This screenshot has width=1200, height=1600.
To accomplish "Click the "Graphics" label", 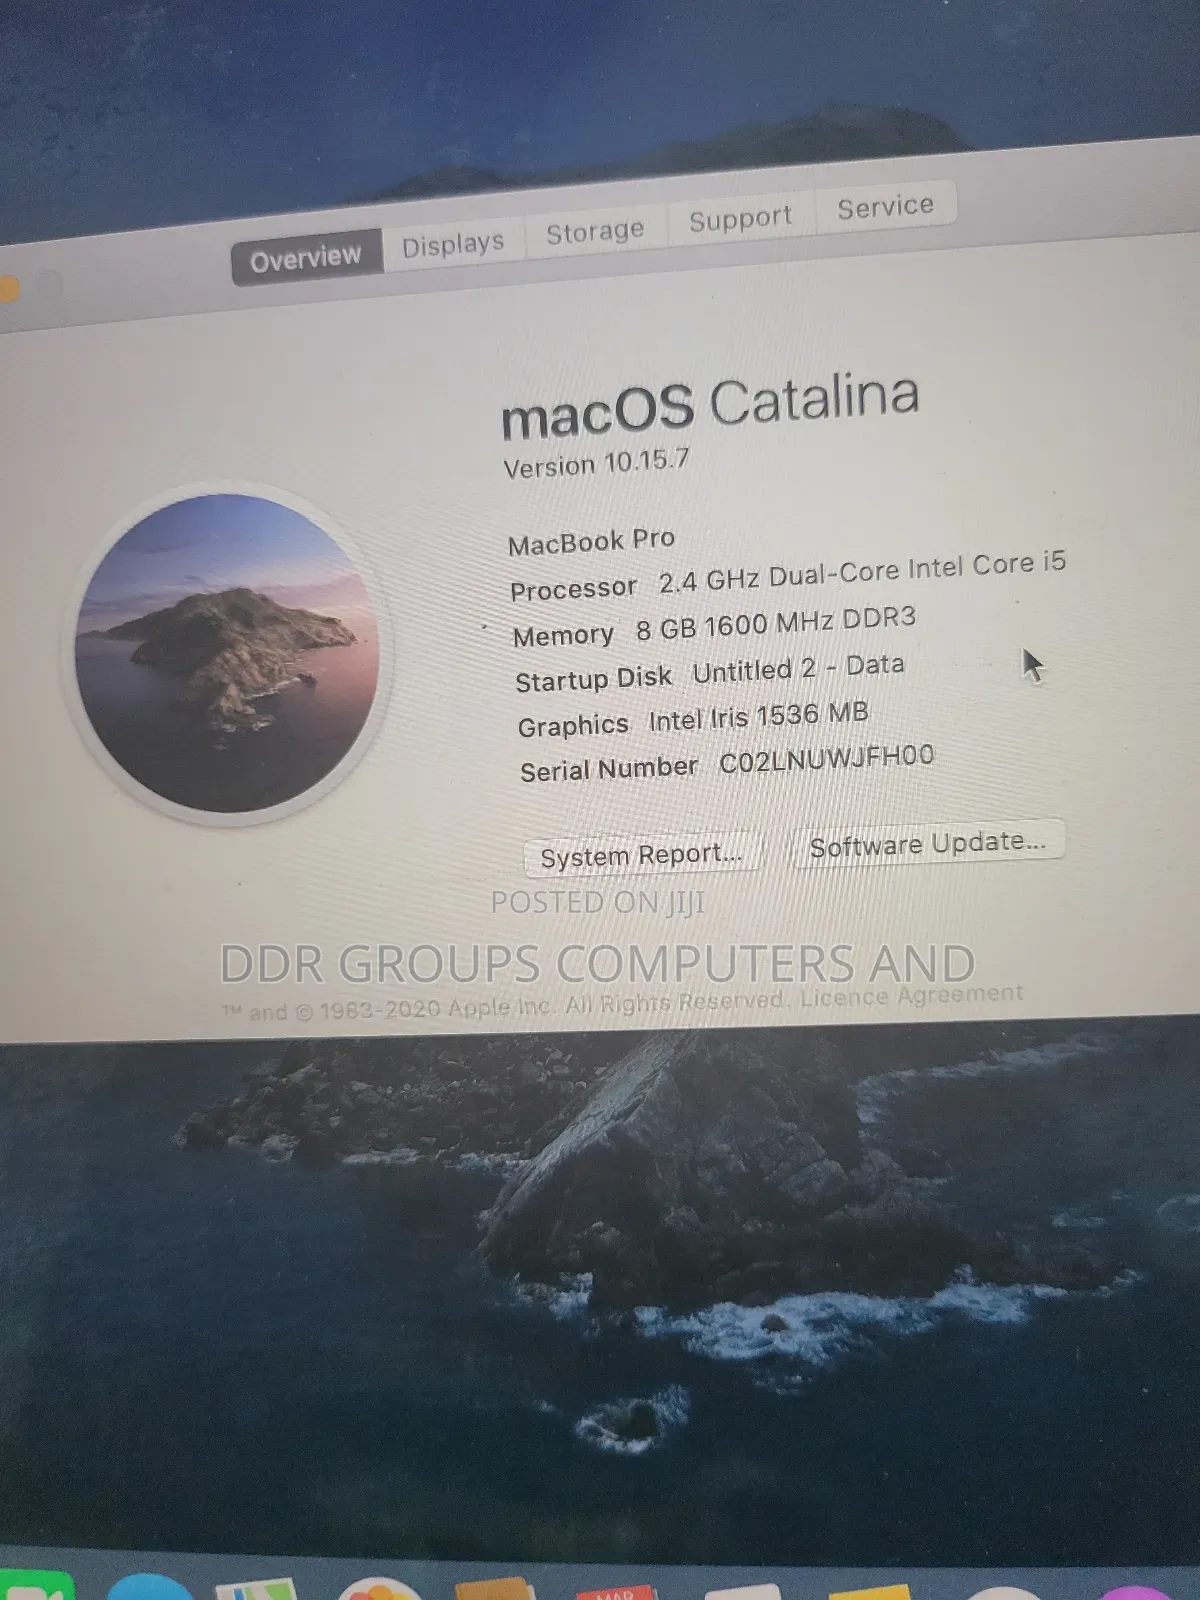I will coord(573,725).
